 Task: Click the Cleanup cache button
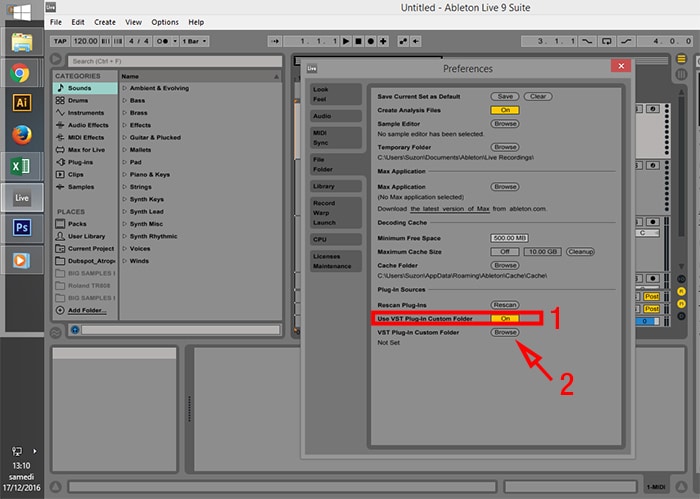pos(580,252)
